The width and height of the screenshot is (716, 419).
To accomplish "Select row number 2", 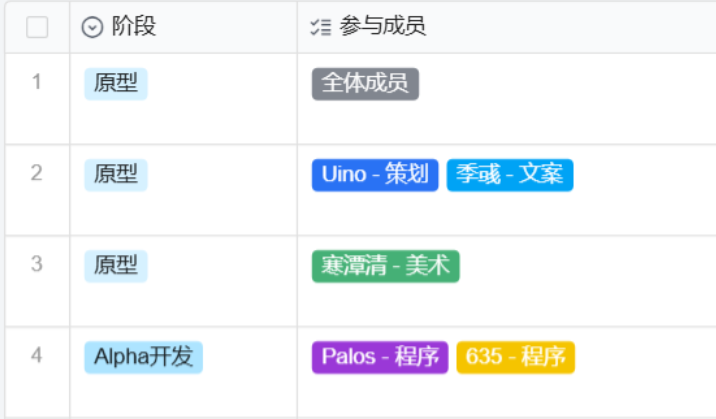I will coord(37,173).
